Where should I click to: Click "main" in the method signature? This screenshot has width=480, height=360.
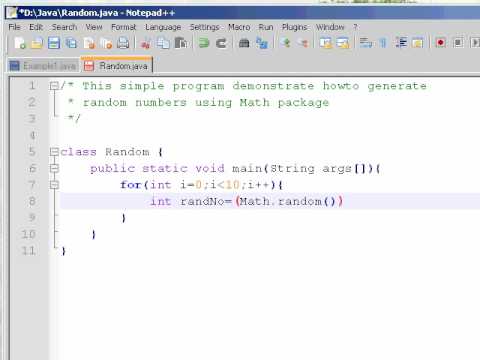[247, 168]
